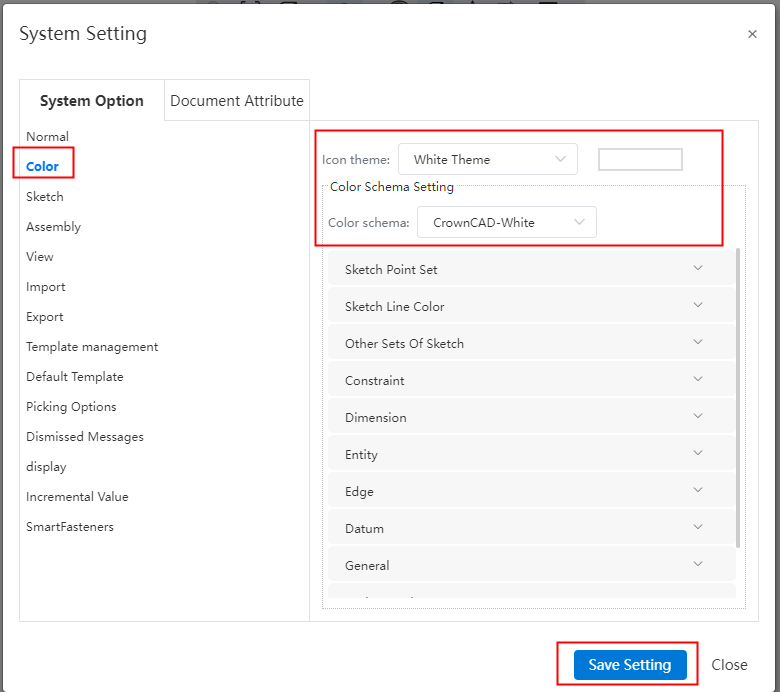Screen dimensions: 780x692
Task: Expand the Entity color section
Action: pos(531,454)
